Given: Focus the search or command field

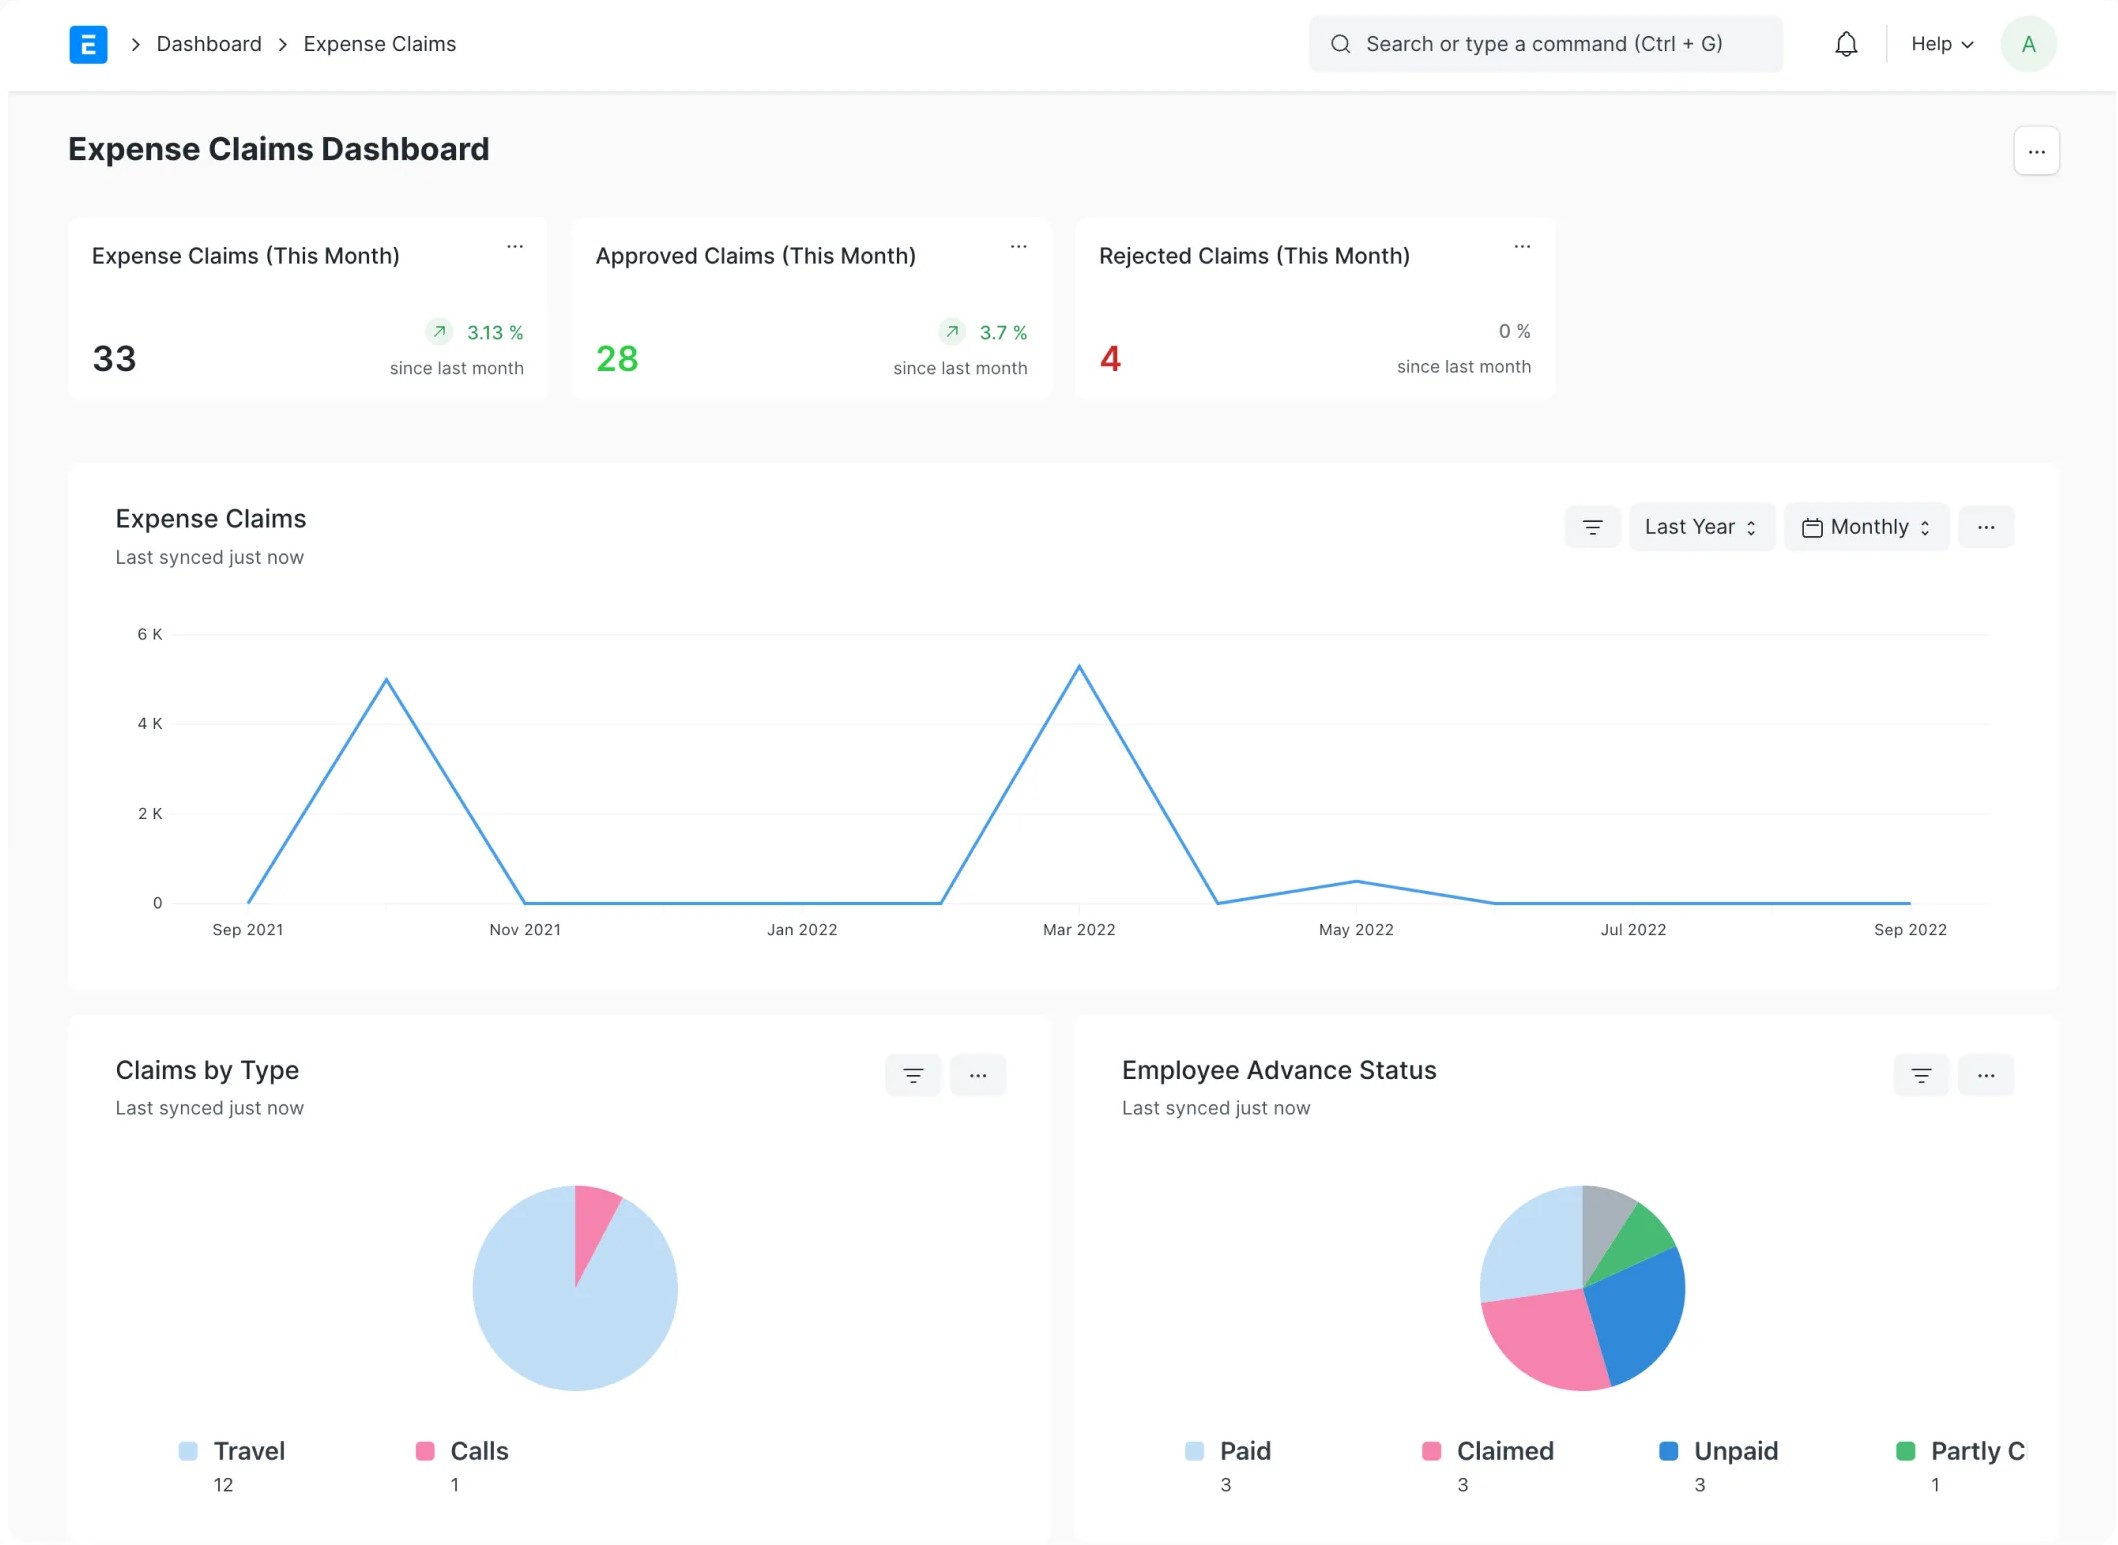Looking at the screenshot, I should click(x=1545, y=44).
